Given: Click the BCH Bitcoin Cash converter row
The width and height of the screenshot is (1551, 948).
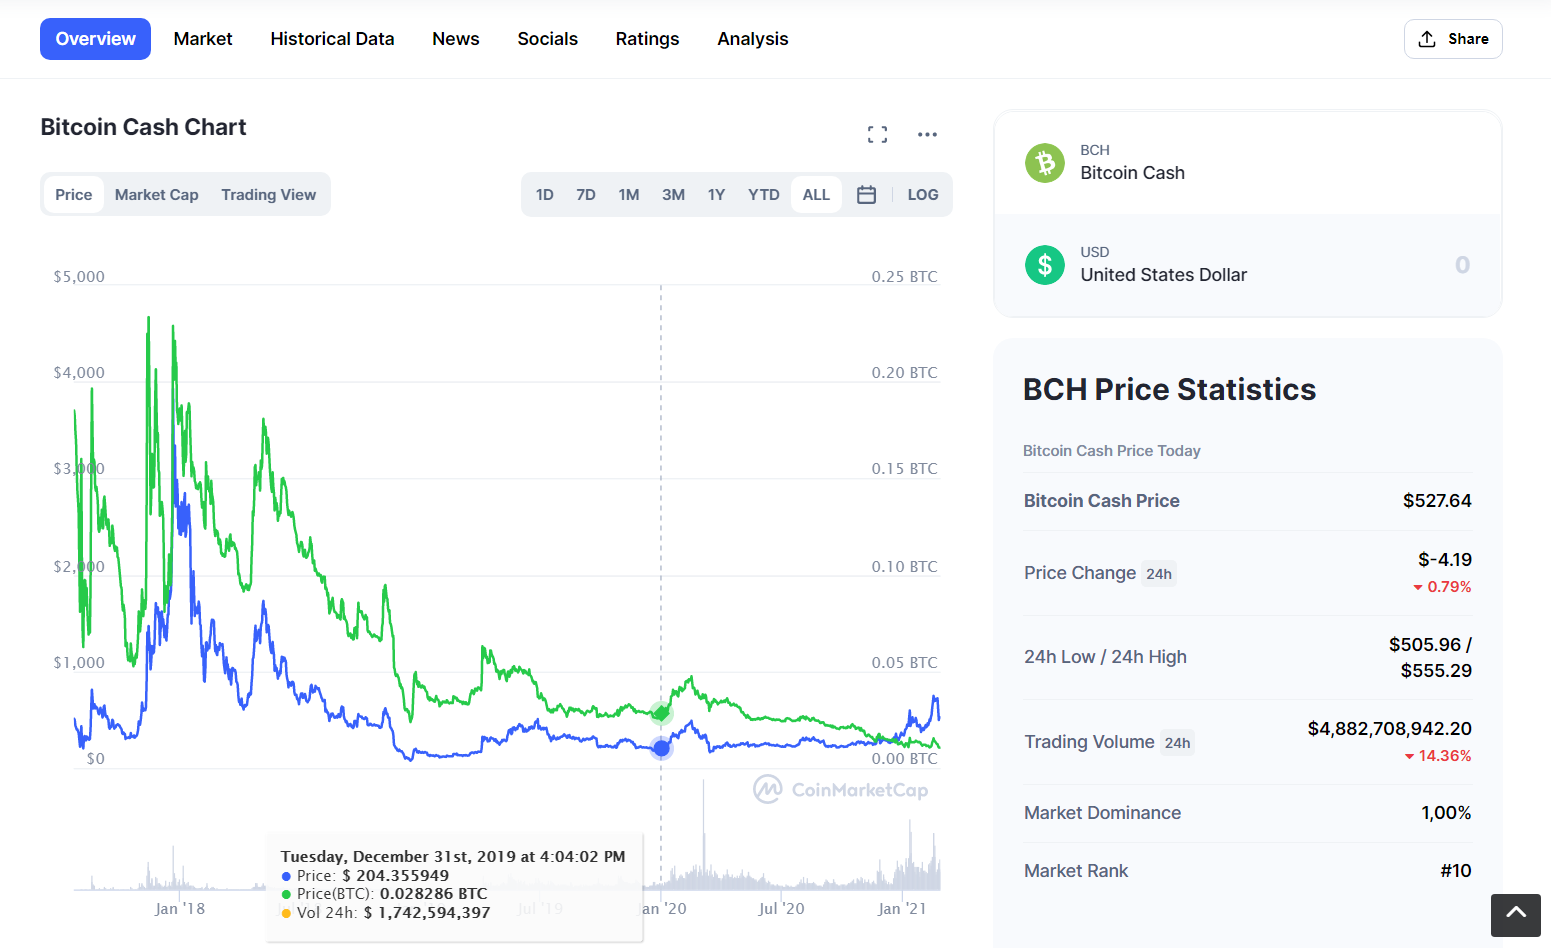Looking at the screenshot, I should pos(1248,162).
